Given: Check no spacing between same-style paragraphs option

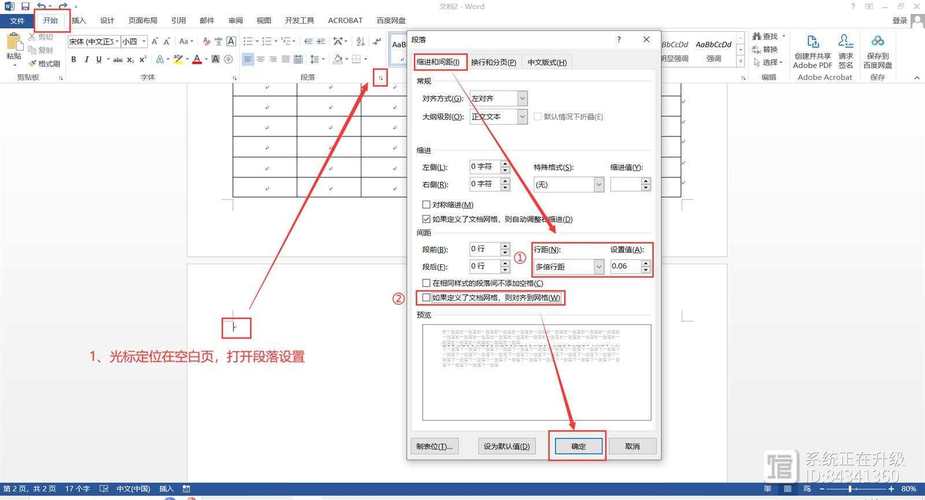Looking at the screenshot, I should 426,284.
